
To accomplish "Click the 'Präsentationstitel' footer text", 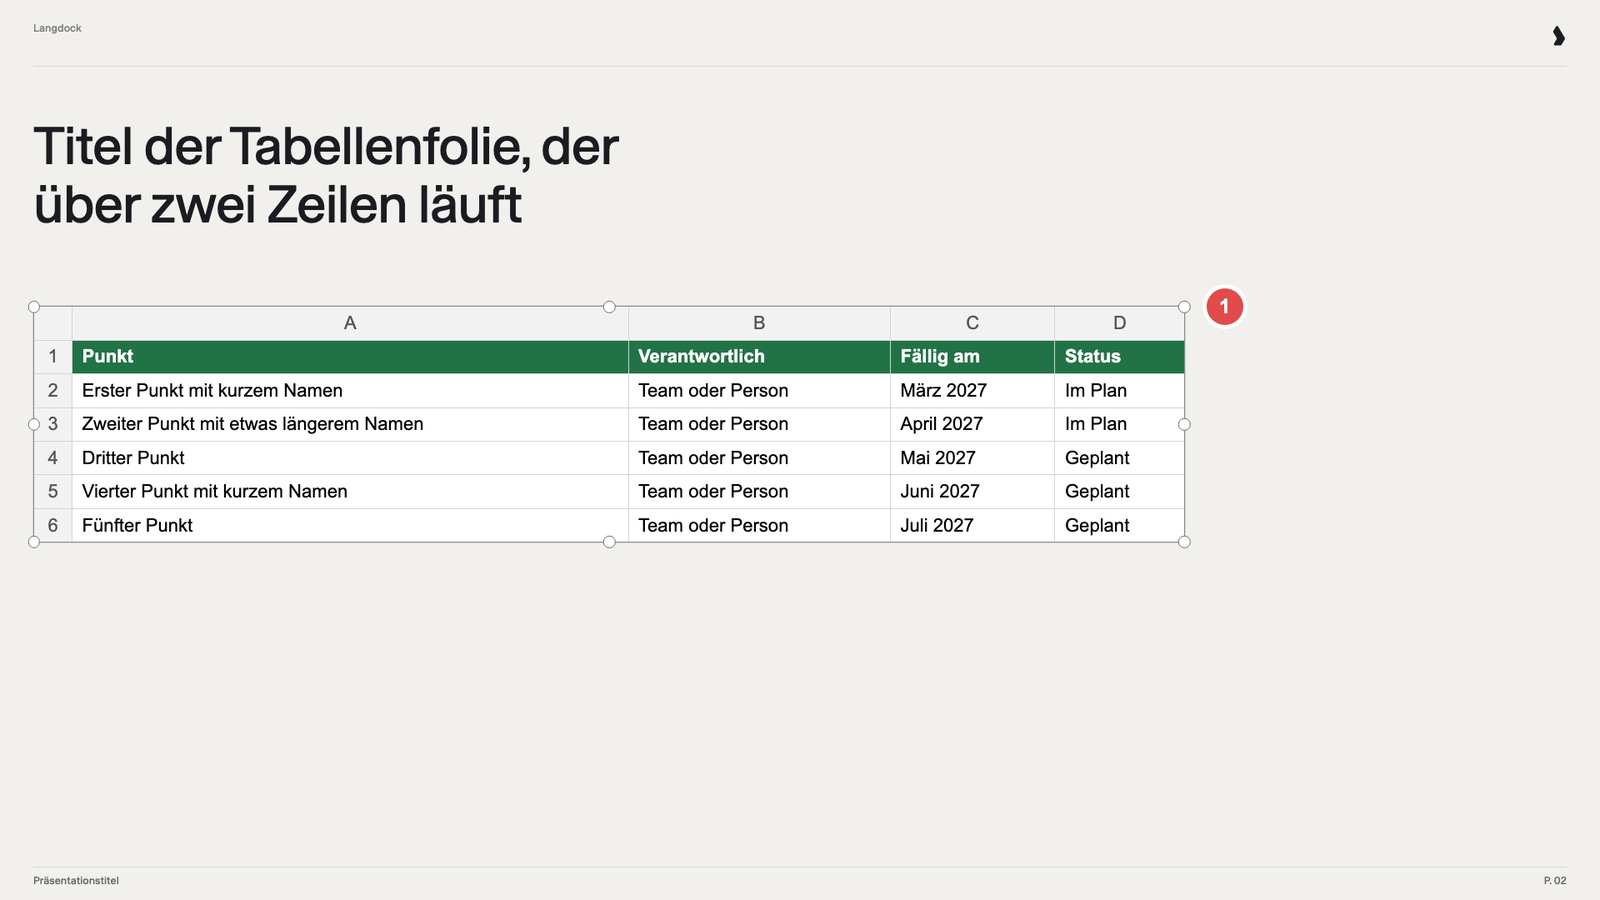I will pyautogui.click(x=76, y=881).
